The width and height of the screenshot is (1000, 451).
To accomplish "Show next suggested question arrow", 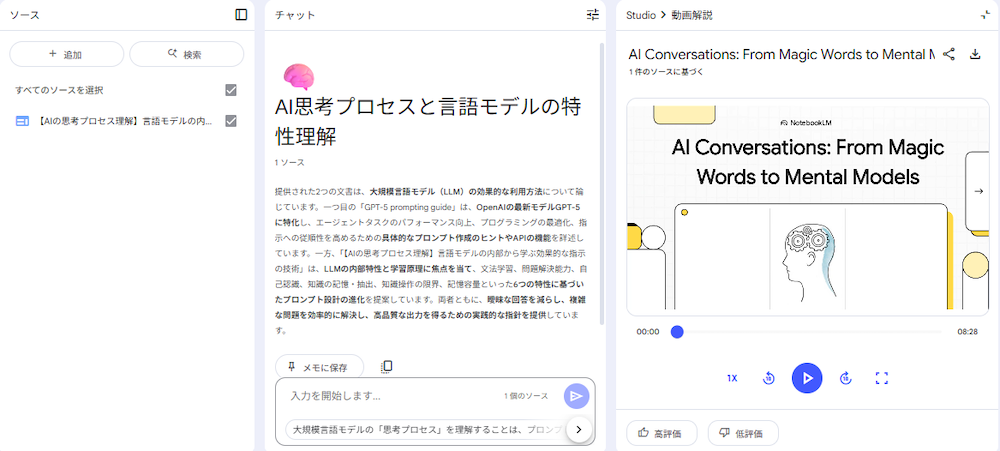I will pyautogui.click(x=579, y=429).
